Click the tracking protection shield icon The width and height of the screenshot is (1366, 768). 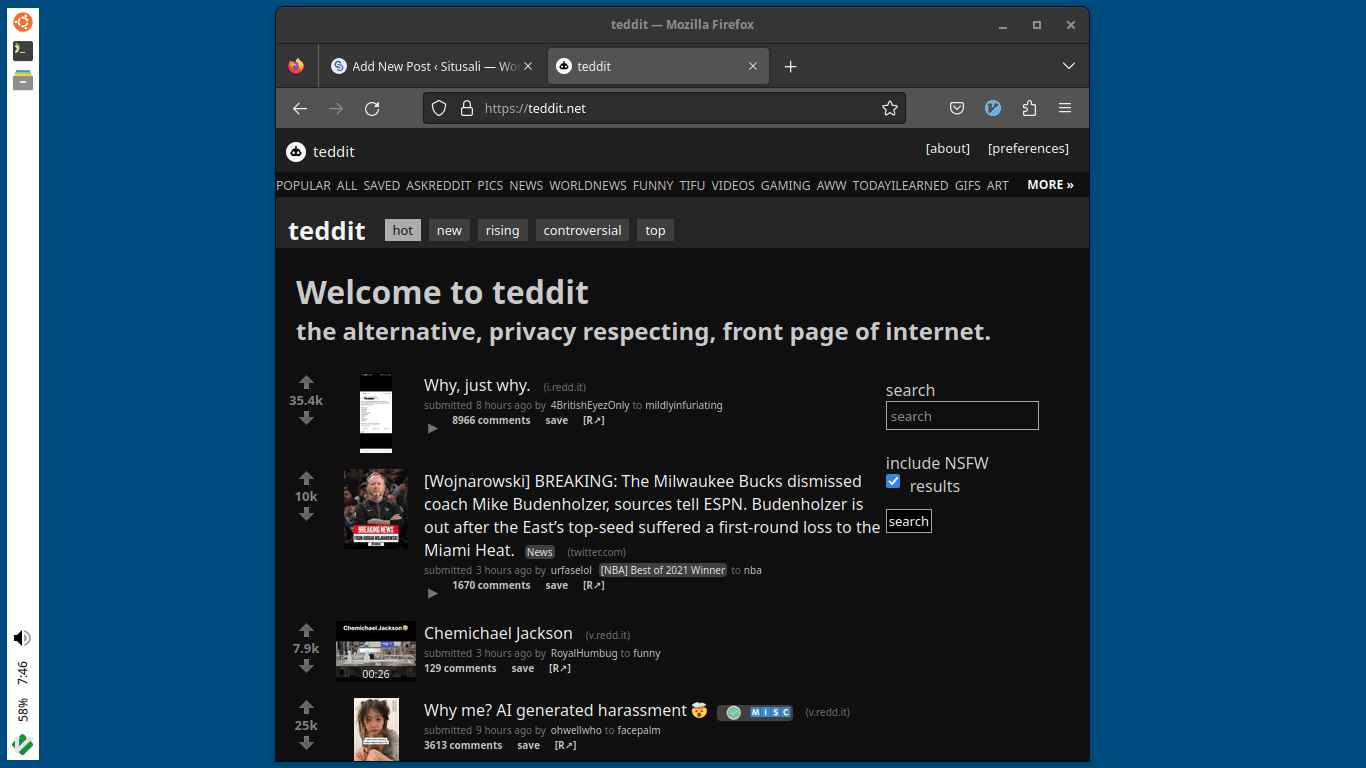438,108
